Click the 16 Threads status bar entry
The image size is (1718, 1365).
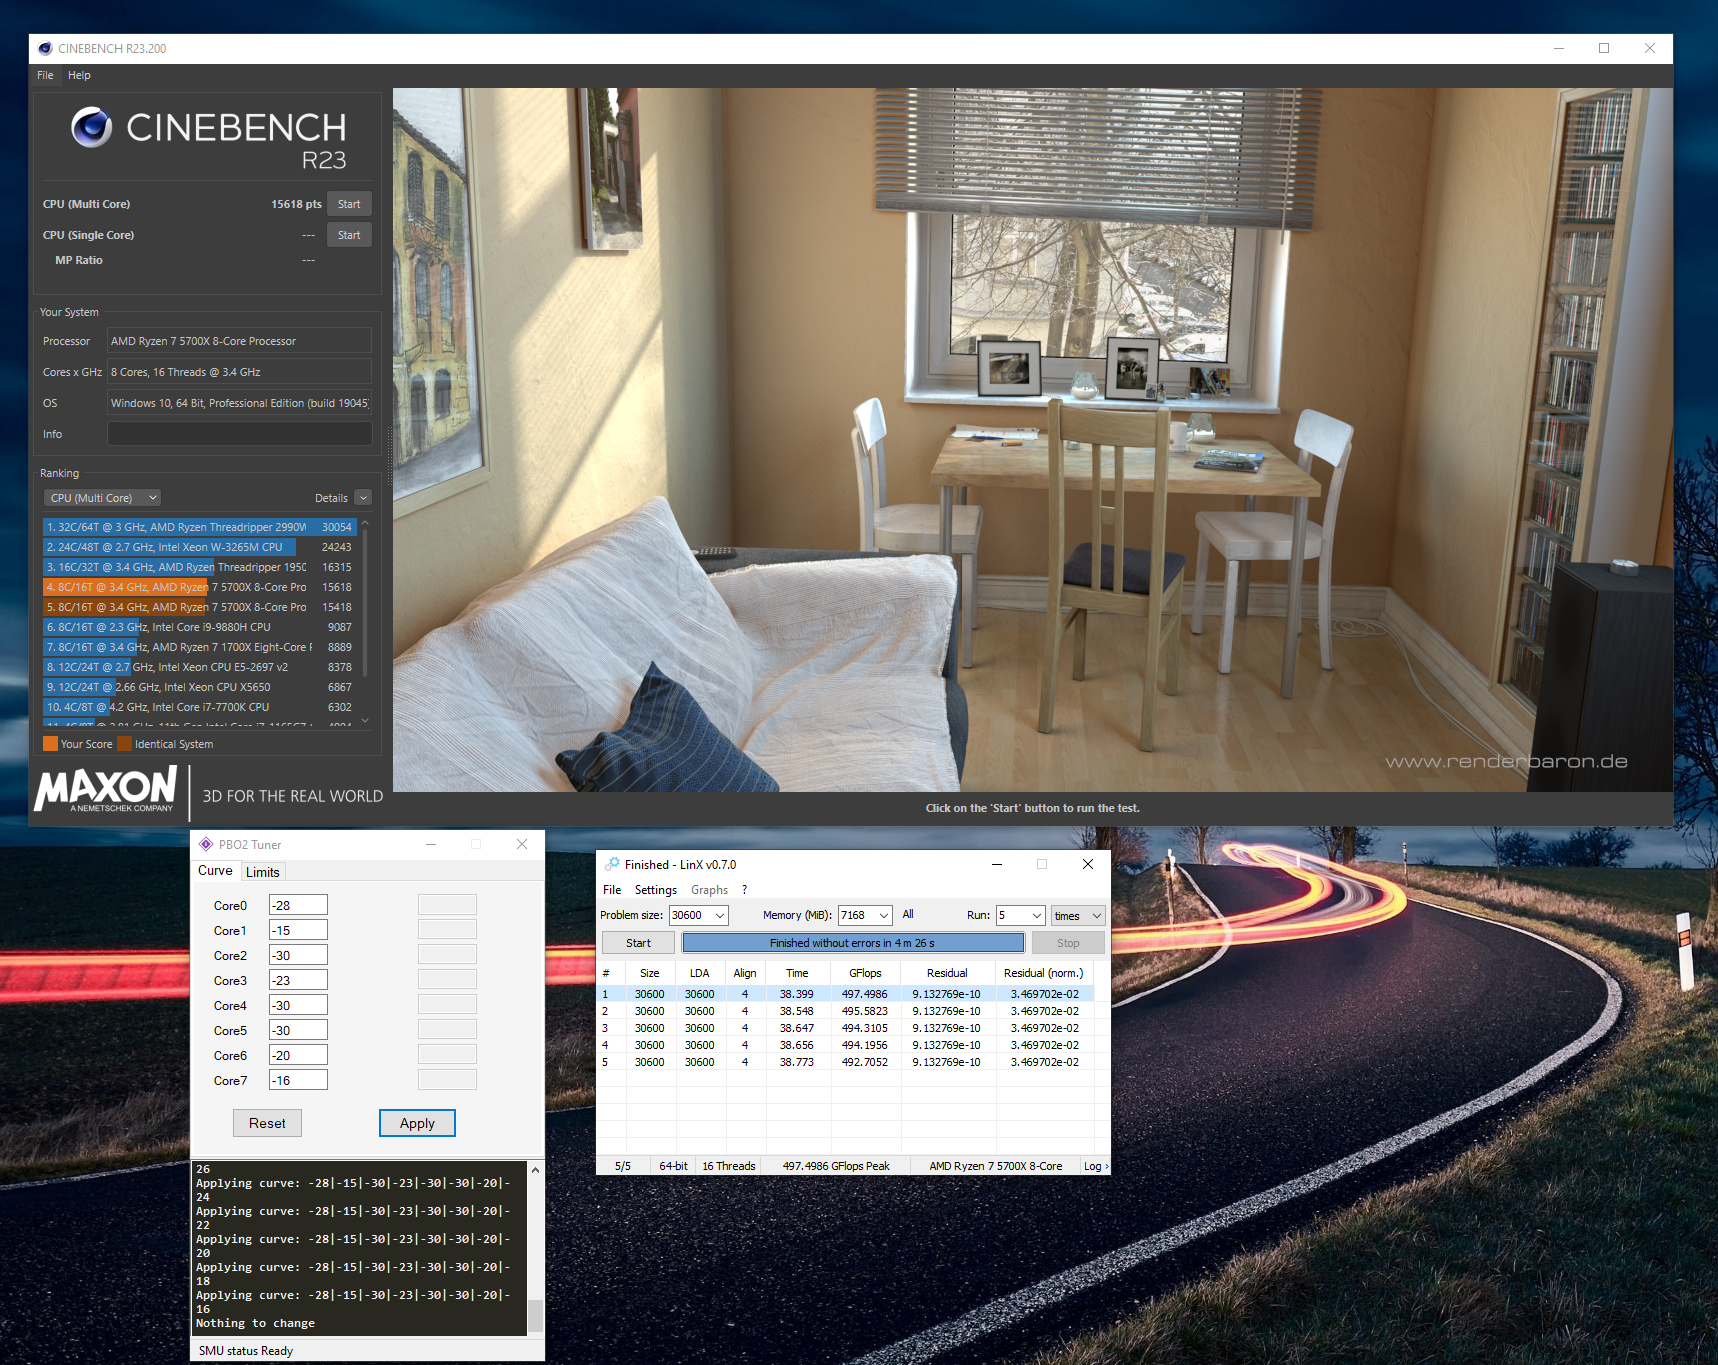729,1166
